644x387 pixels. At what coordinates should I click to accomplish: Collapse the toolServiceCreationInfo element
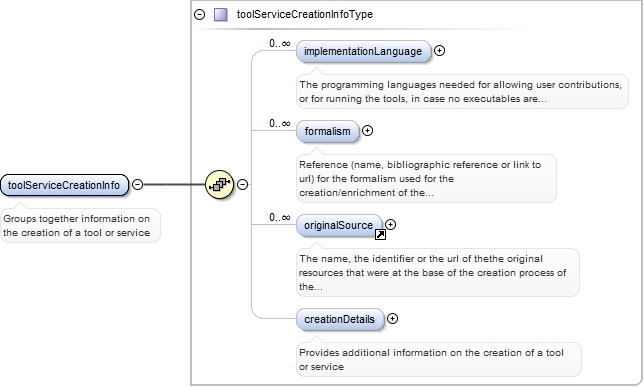138,184
